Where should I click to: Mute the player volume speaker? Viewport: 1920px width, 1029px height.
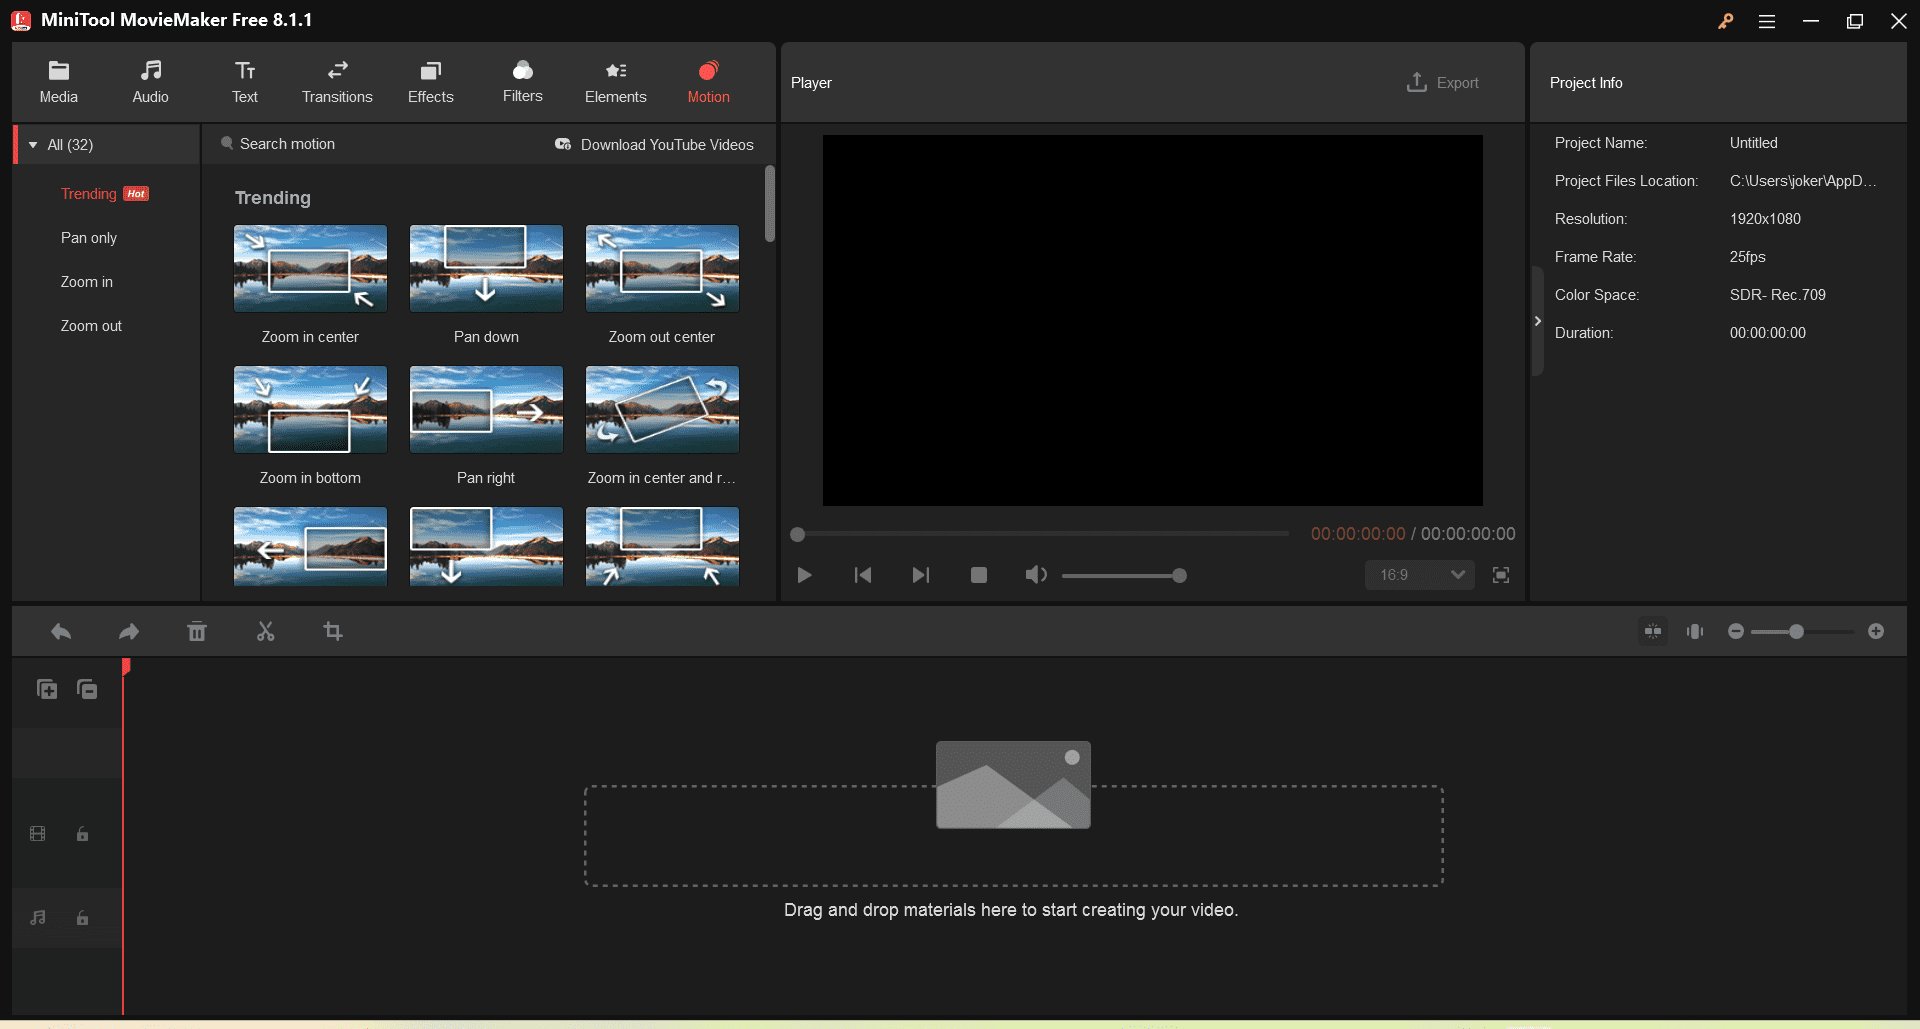[1036, 575]
